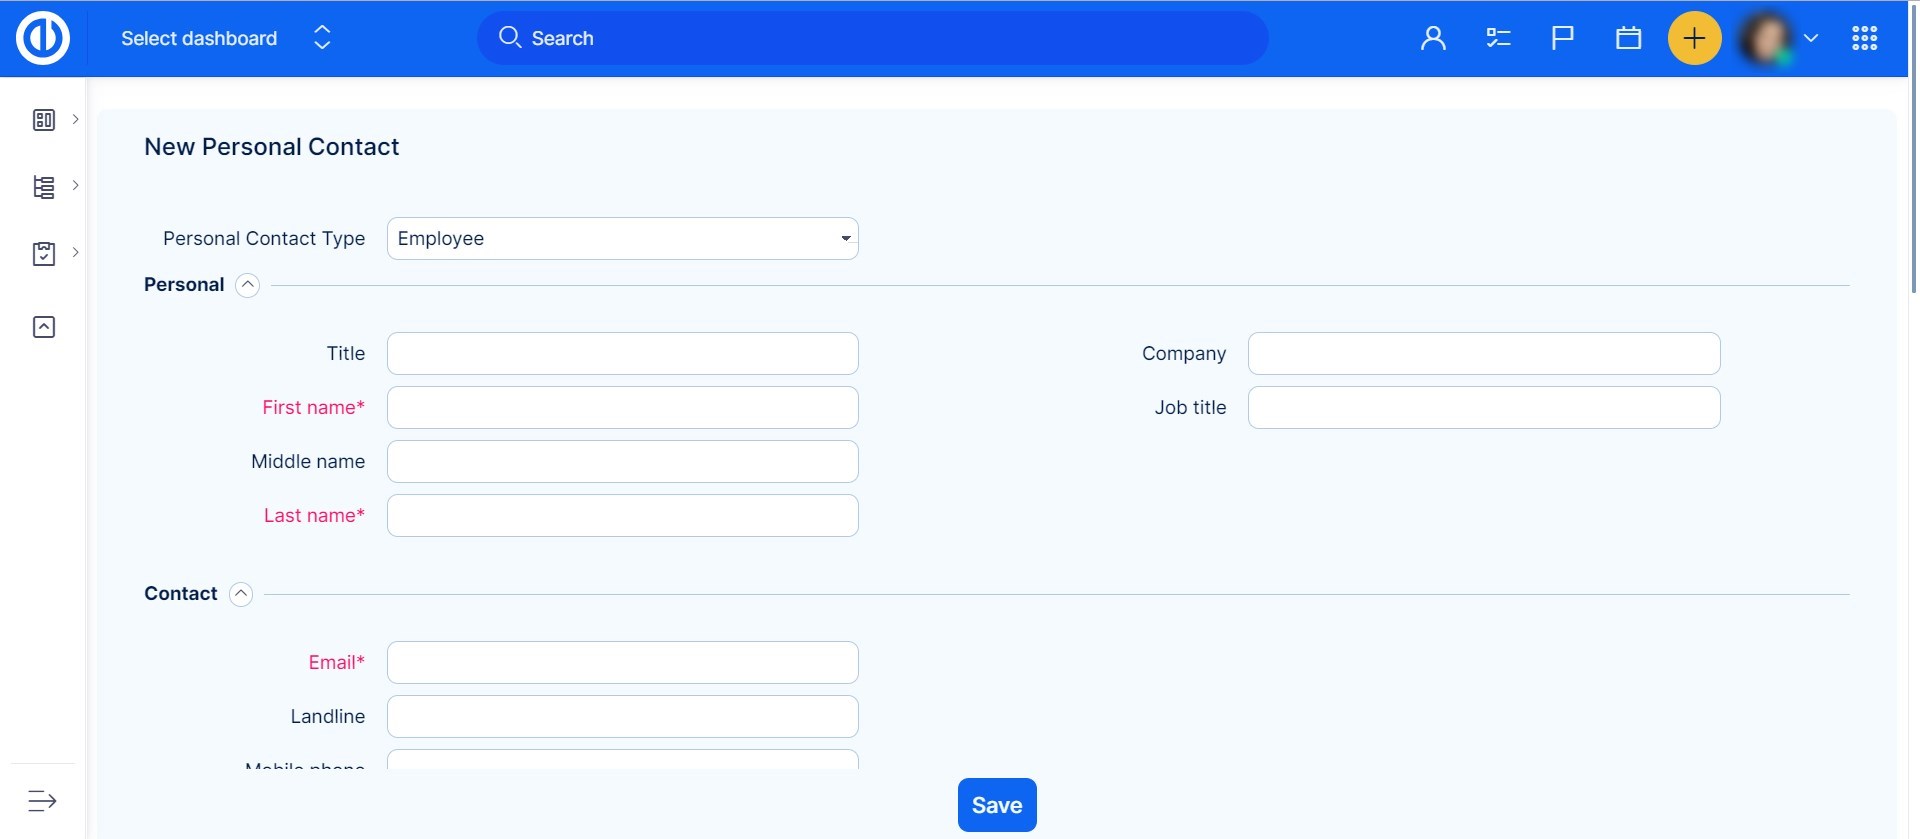Expand the sidebar menu with arrow icon
This screenshot has width=1920, height=839.
pyautogui.click(x=42, y=801)
